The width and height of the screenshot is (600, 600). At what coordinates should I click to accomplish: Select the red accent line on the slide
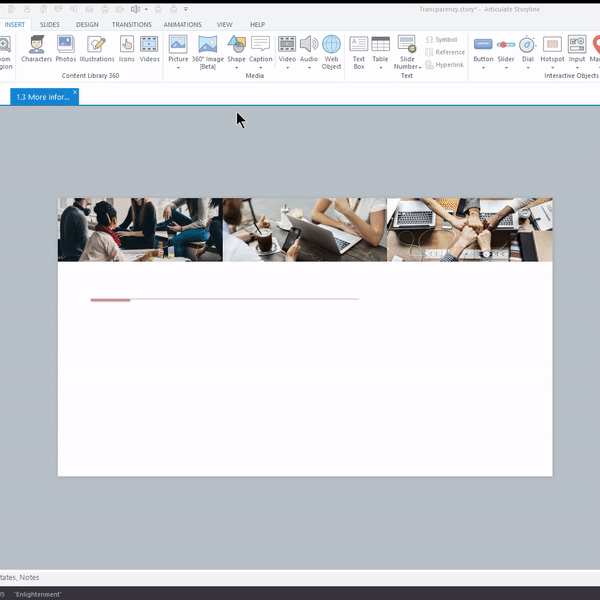tap(110, 300)
